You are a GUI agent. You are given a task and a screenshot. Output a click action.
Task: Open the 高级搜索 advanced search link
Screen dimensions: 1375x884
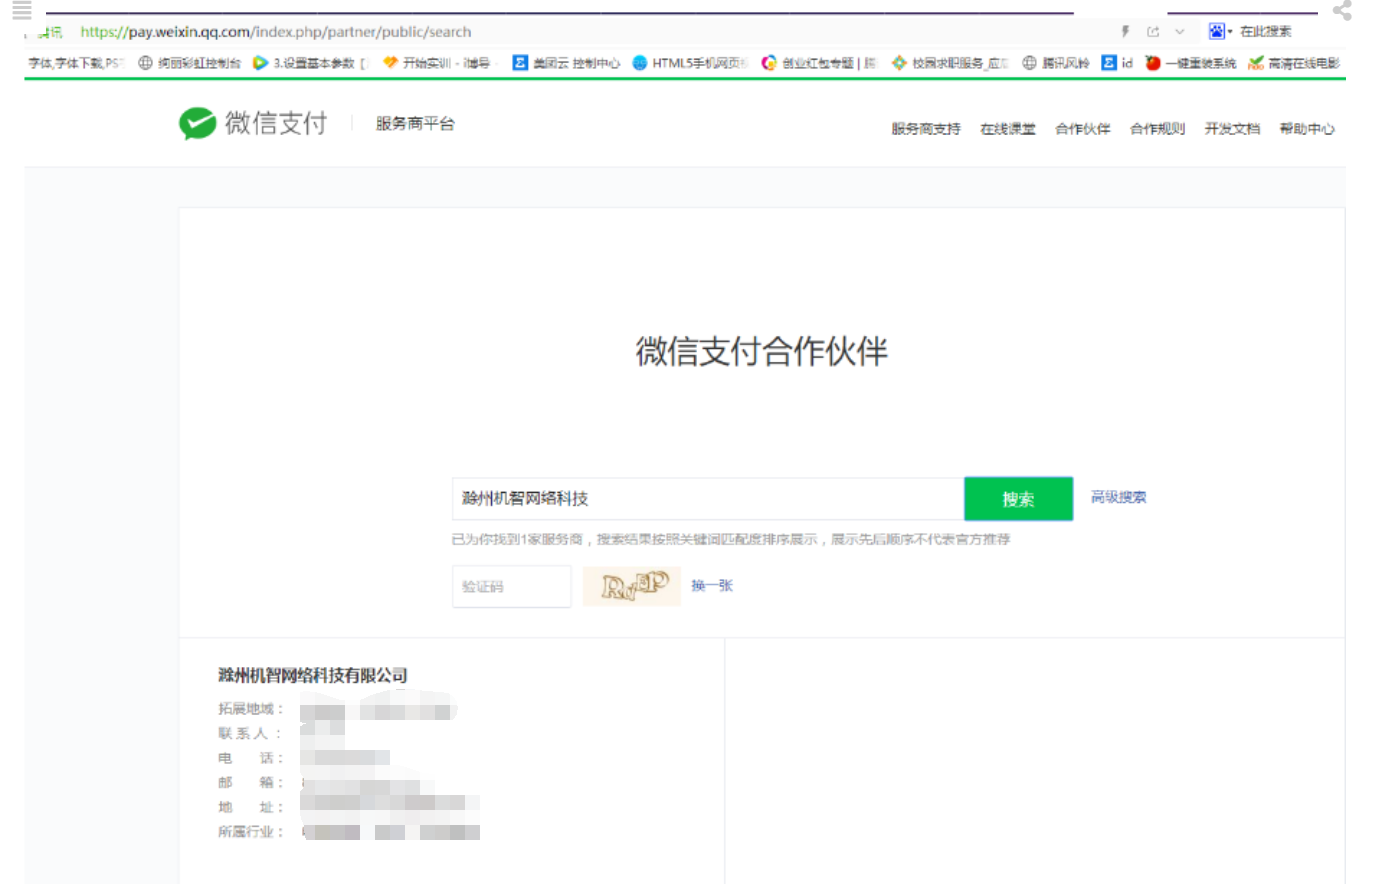[x=1118, y=497]
